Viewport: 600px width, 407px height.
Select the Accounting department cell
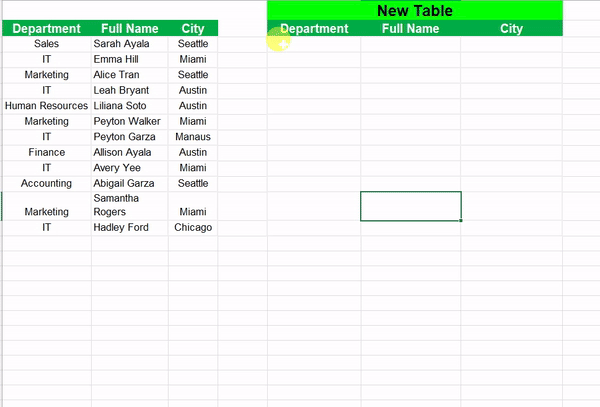[47, 184]
